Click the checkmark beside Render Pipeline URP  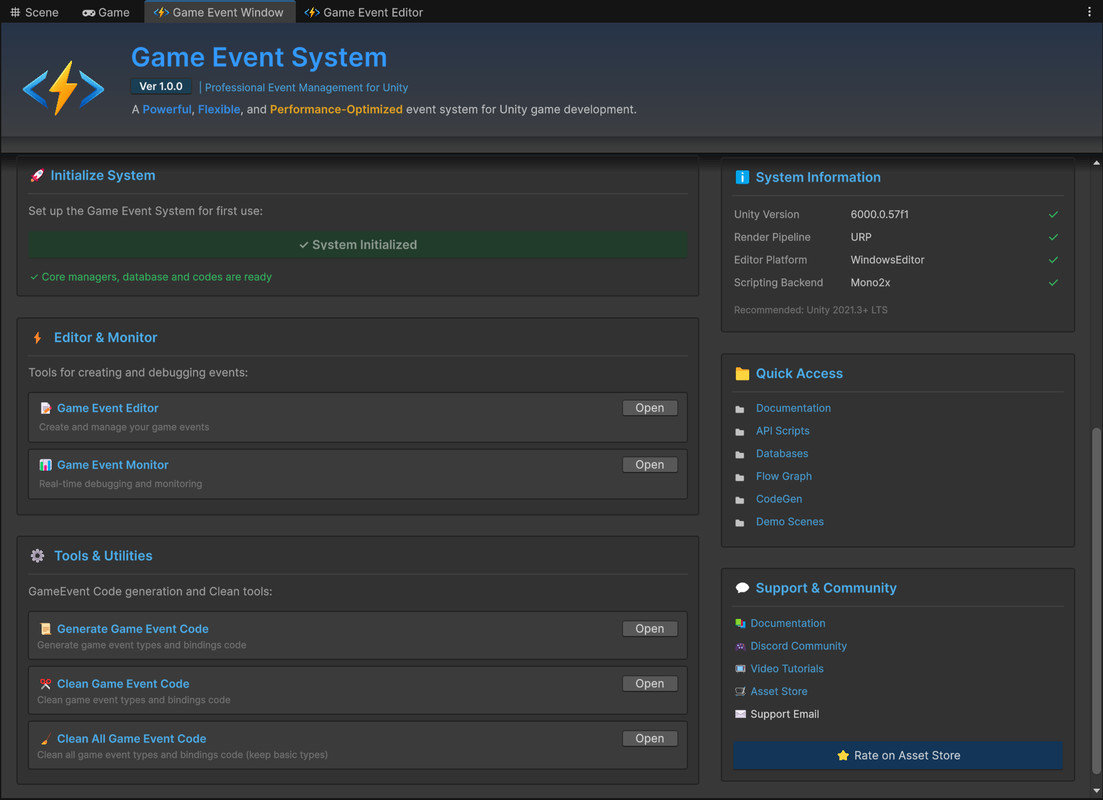(x=1053, y=237)
